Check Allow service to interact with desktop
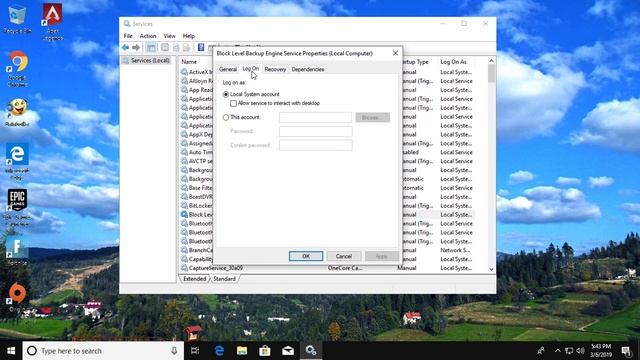Screen dimensions: 640x360 point(233,103)
